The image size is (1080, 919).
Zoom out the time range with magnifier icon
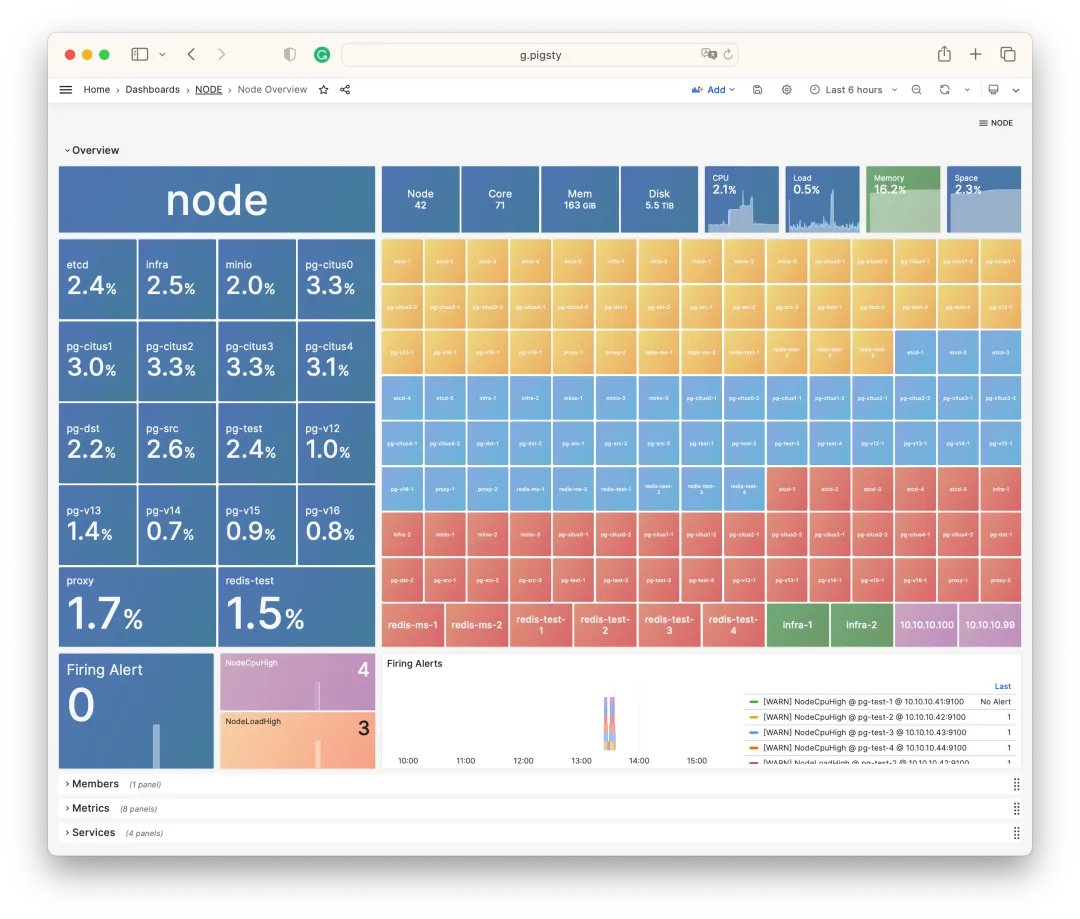916,89
